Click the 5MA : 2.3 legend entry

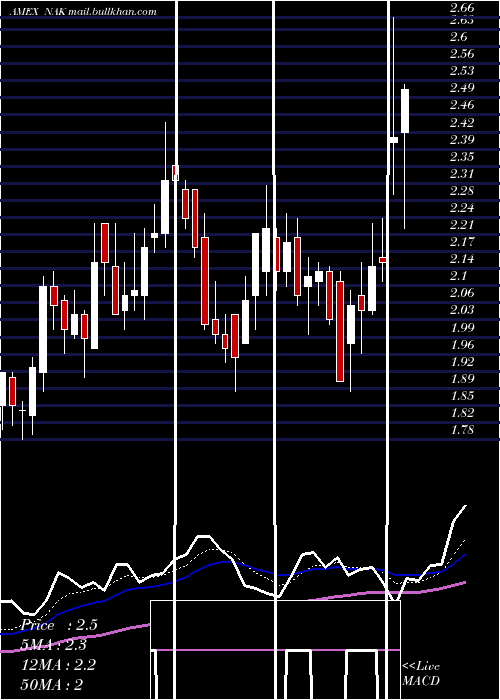pyautogui.click(x=54, y=645)
